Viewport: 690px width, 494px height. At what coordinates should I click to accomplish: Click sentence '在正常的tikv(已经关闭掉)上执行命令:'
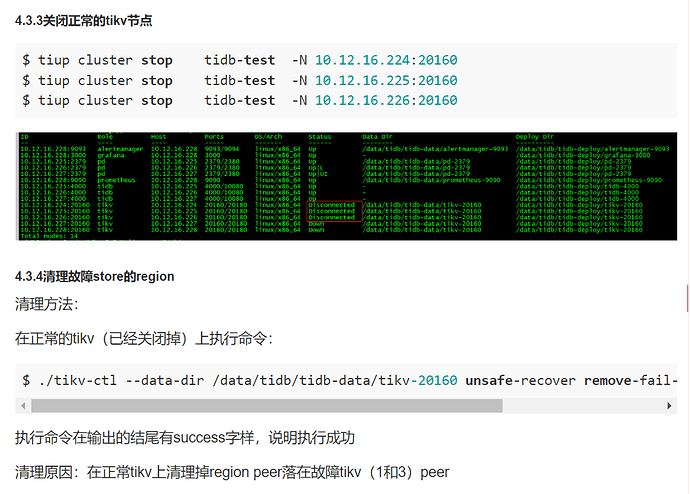click(144, 339)
